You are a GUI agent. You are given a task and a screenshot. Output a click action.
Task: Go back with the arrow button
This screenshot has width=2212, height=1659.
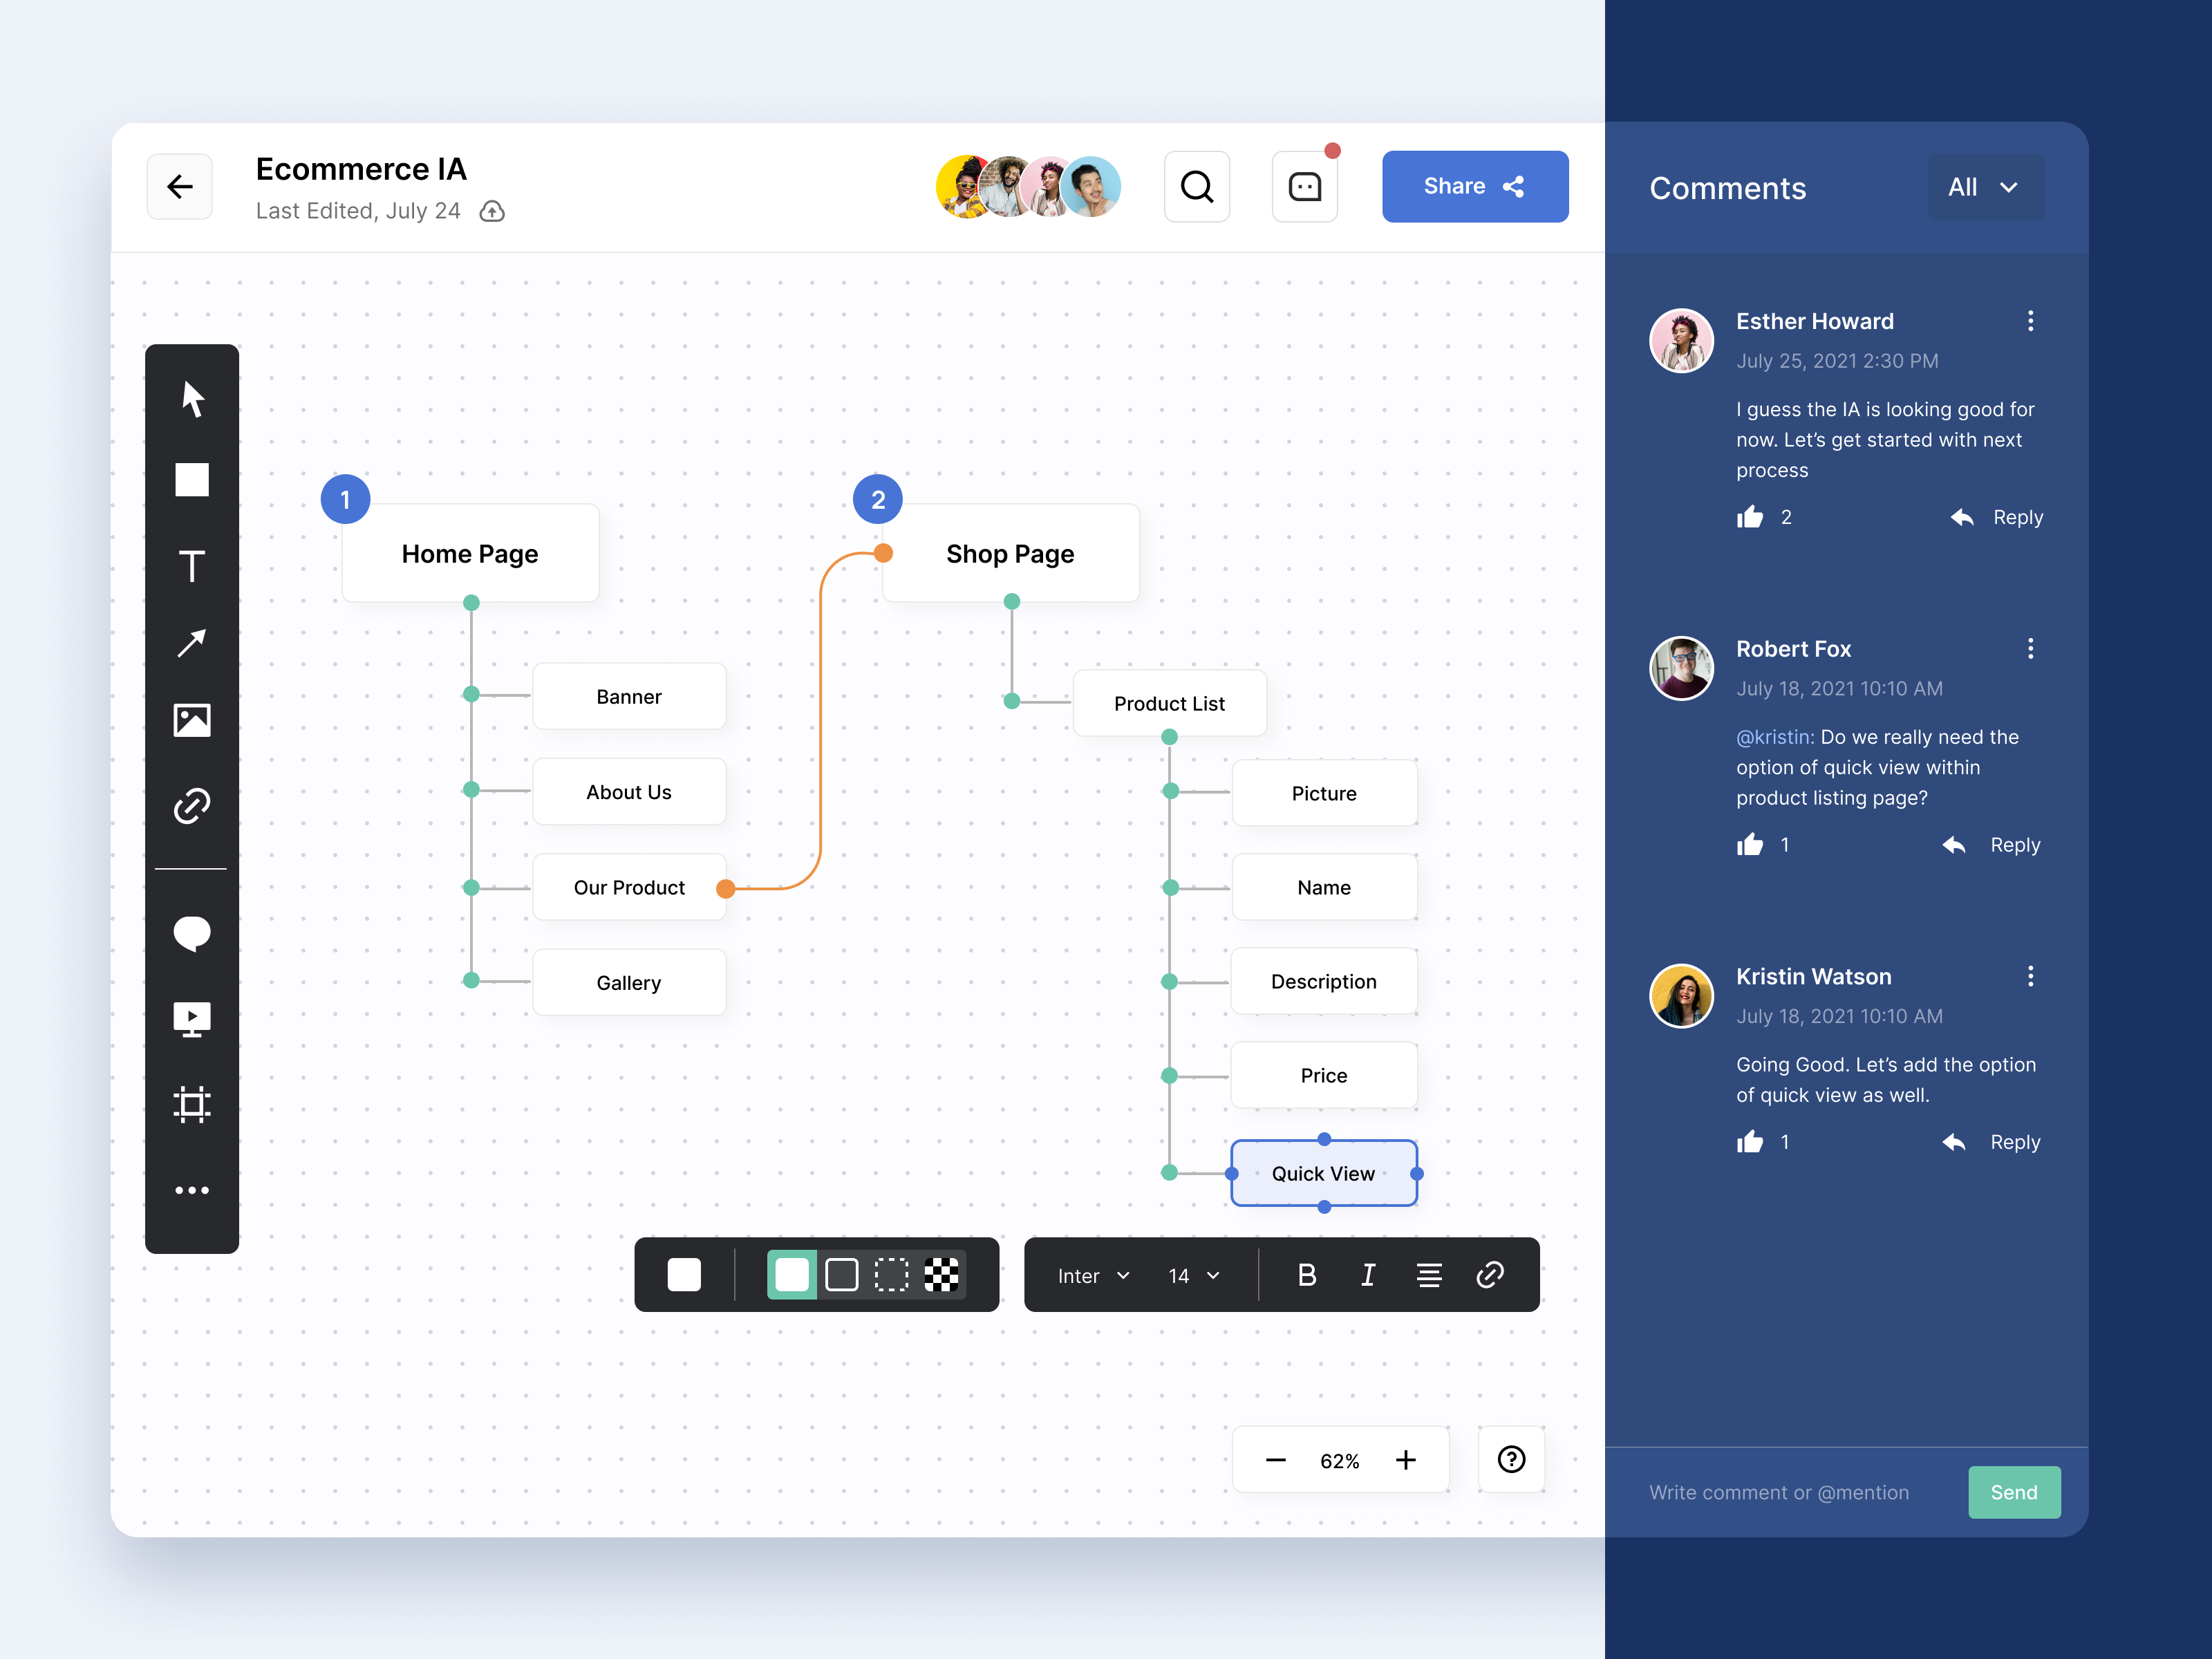click(x=180, y=187)
